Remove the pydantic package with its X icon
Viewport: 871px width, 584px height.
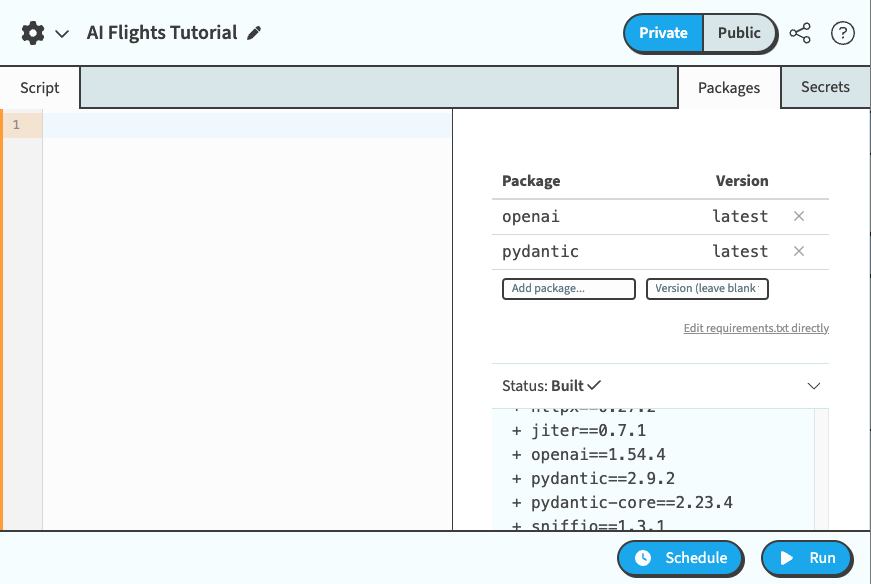click(799, 251)
